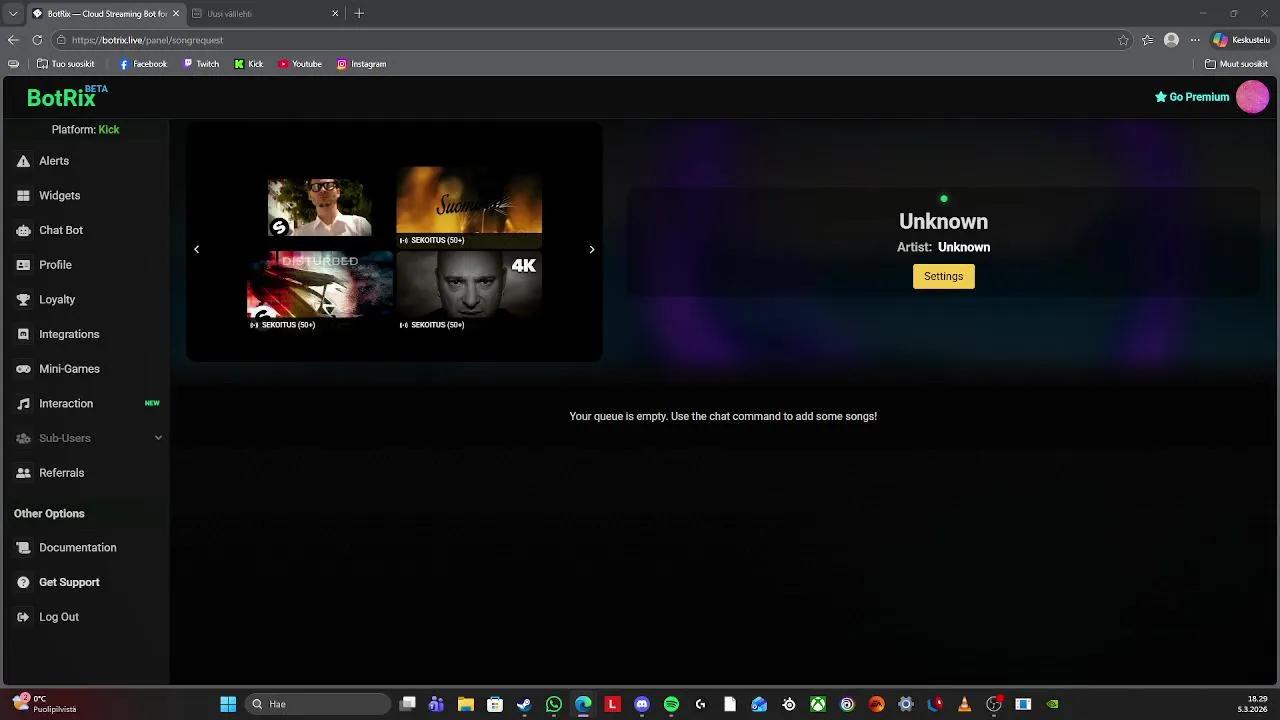Click the Referrals people icon

[x=23, y=473]
